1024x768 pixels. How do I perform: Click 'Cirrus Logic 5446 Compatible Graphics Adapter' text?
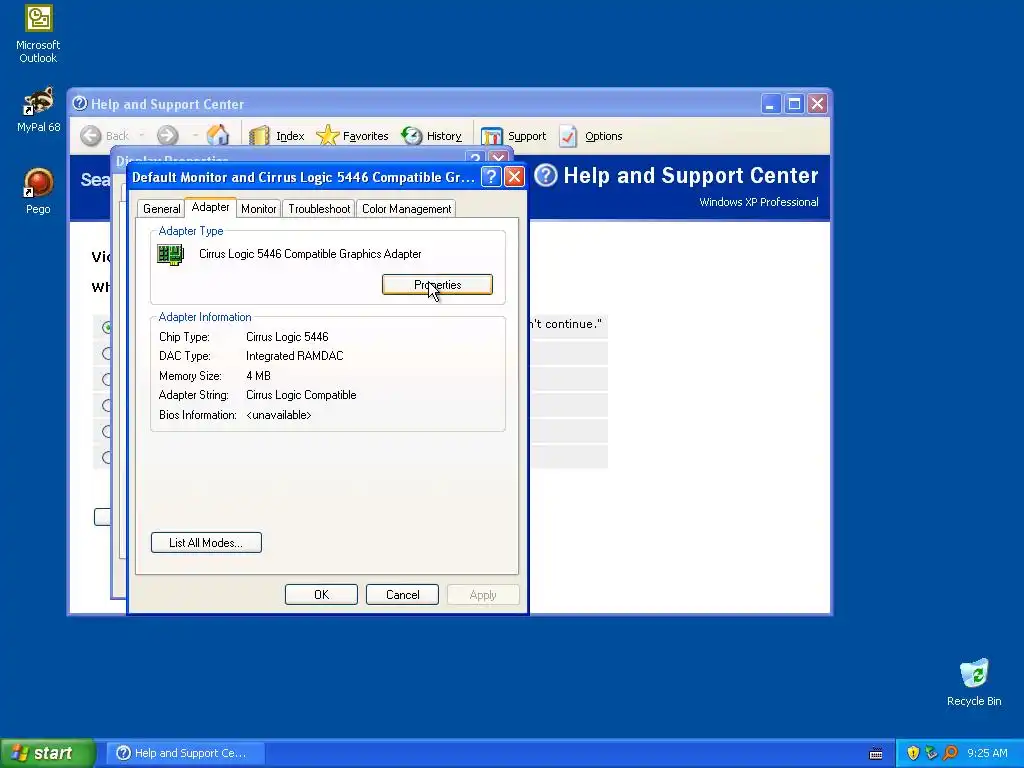coord(310,254)
